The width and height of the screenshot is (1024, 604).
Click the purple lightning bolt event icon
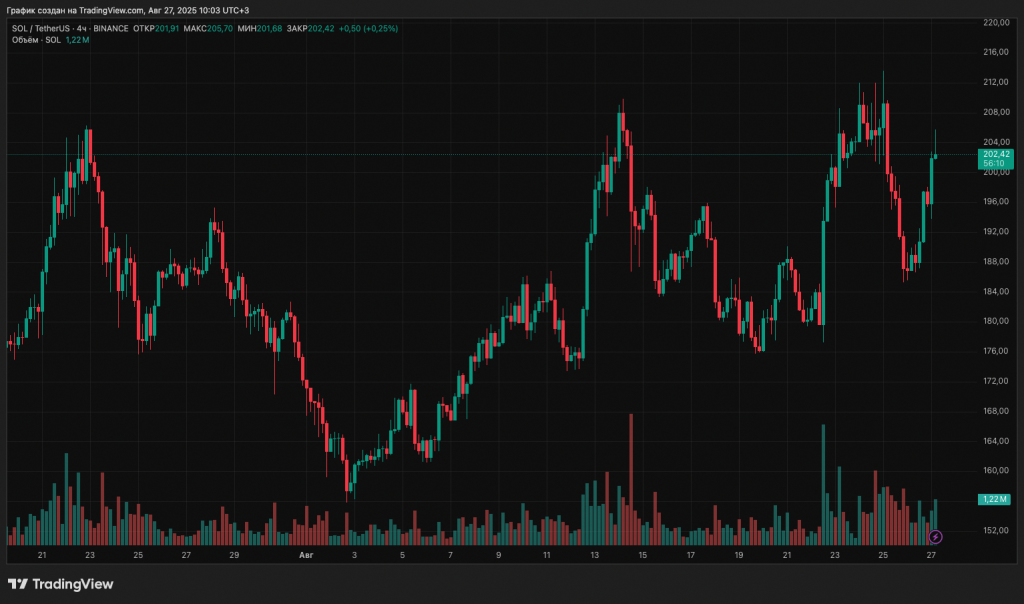point(936,537)
